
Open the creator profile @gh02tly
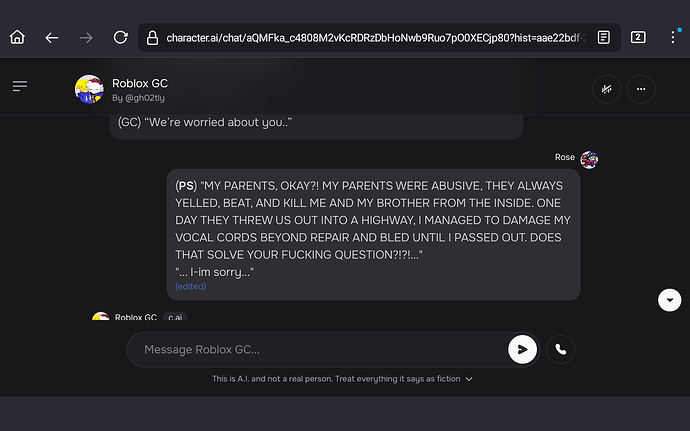(x=138, y=98)
